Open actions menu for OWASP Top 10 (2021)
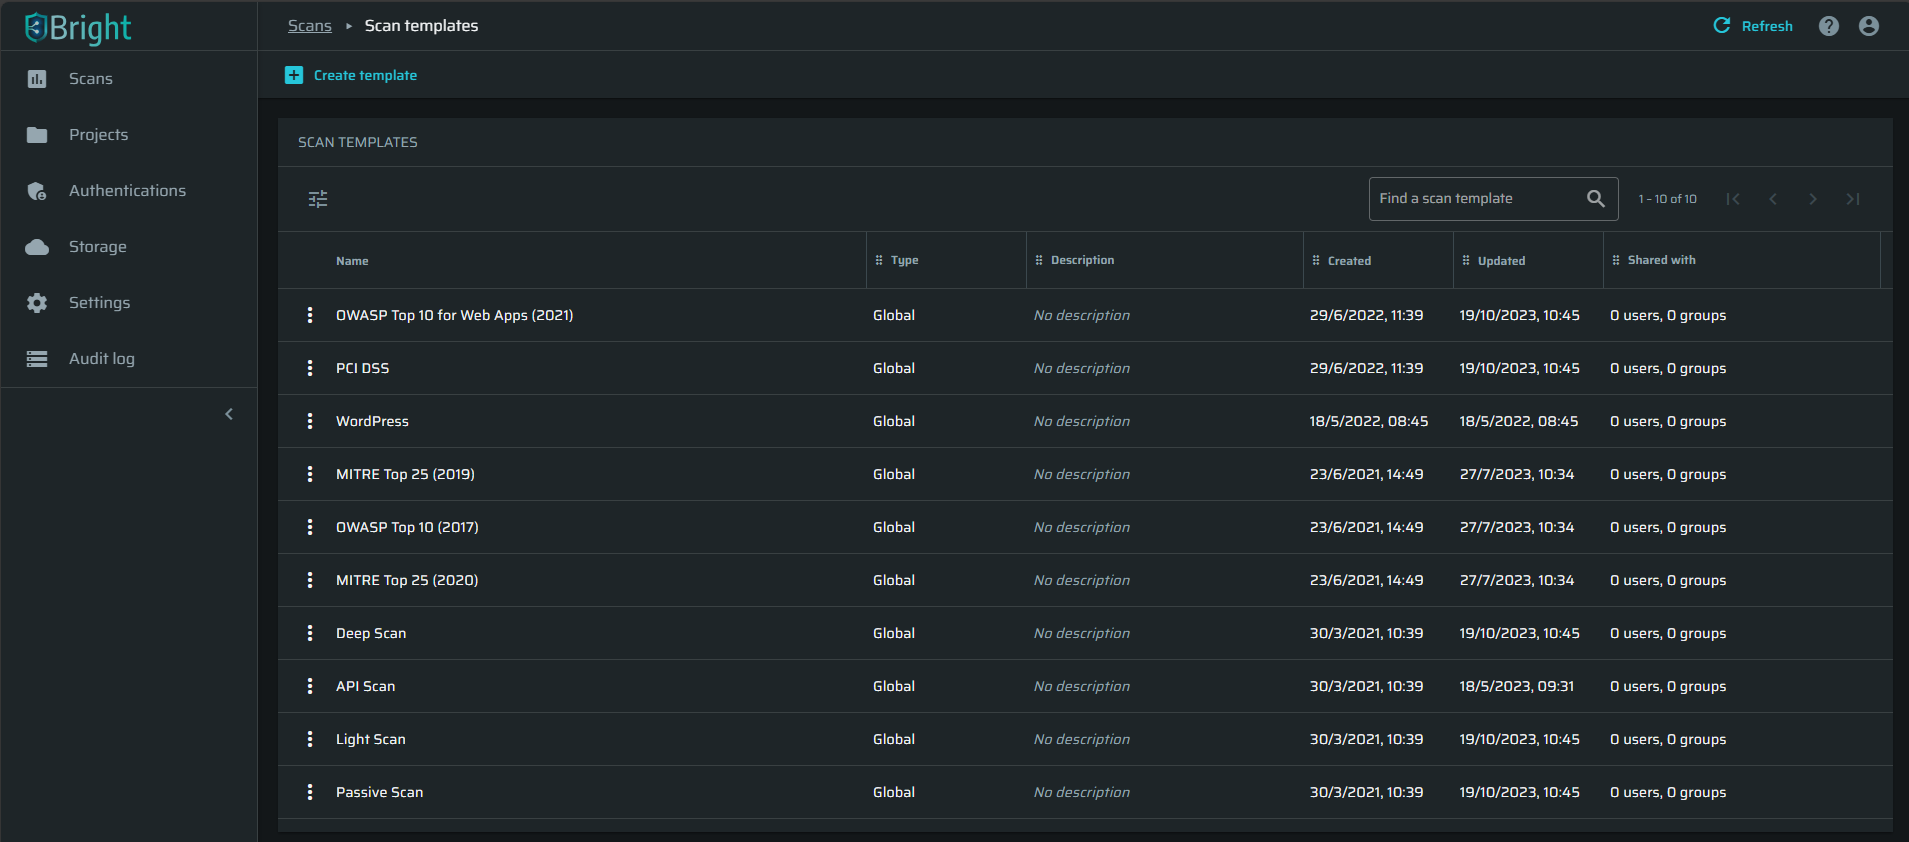 (310, 315)
